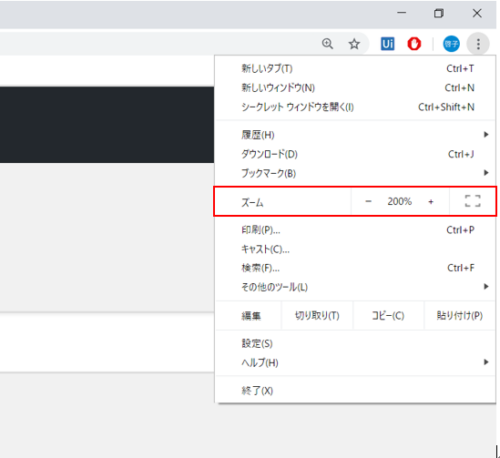500x458 pixels.
Task: Increase zoom with the plus button
Action: (431, 202)
